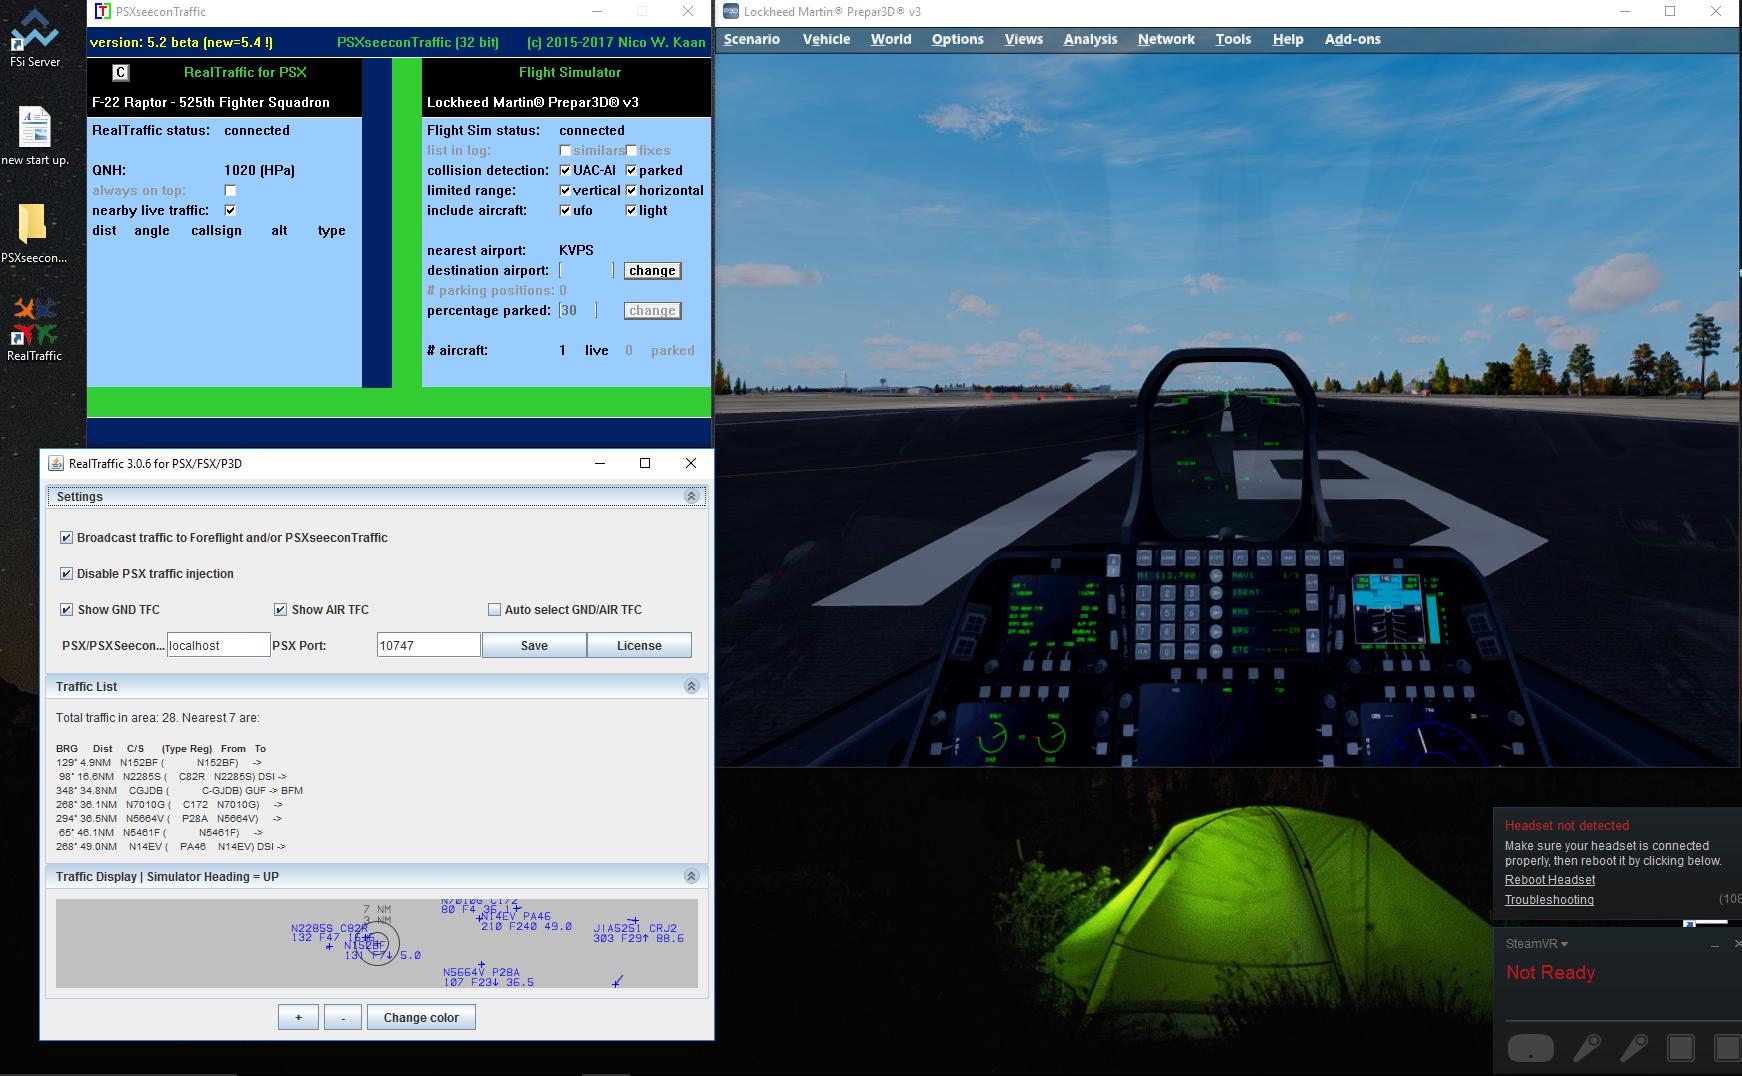
Task: Toggle the 'horizontal' limited range checkbox
Action: click(x=631, y=190)
